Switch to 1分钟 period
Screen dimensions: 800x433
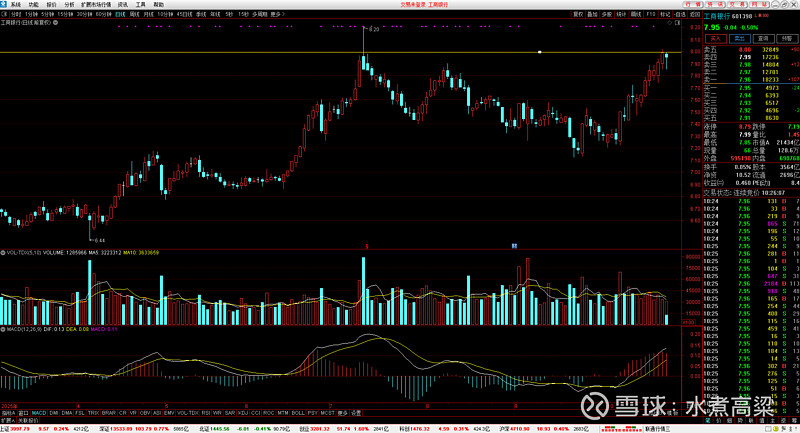[x=32, y=14]
